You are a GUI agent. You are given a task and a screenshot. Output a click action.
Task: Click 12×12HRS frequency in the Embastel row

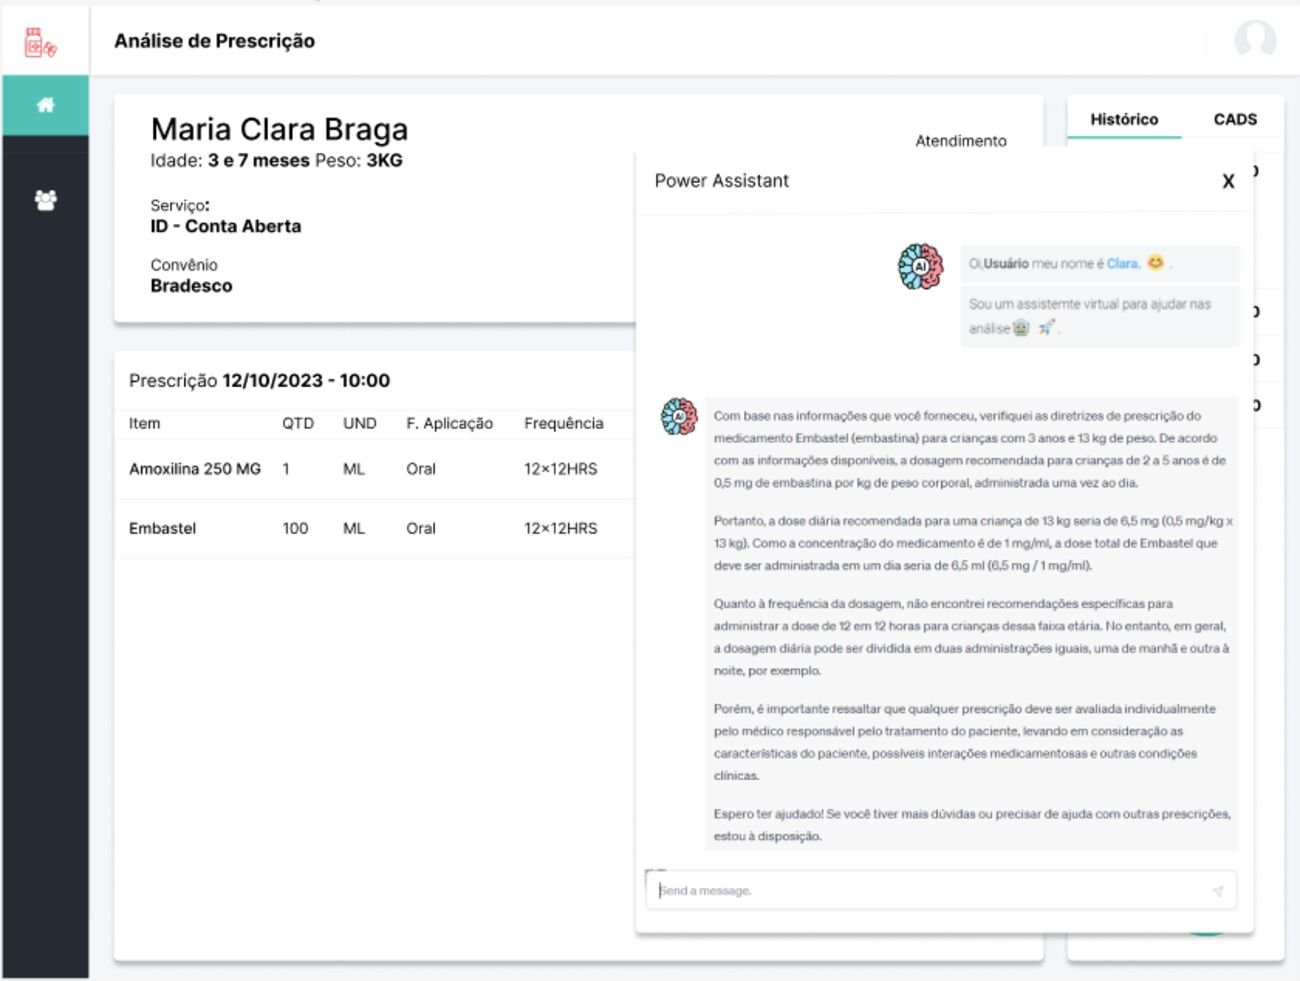(560, 528)
